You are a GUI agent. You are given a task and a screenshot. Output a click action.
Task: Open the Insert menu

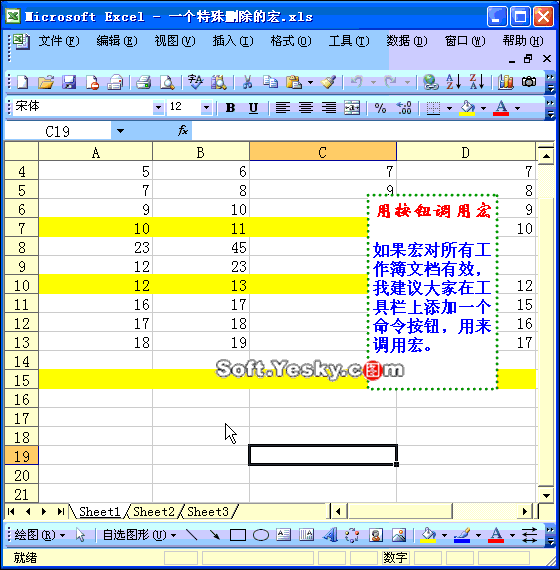(x=233, y=41)
